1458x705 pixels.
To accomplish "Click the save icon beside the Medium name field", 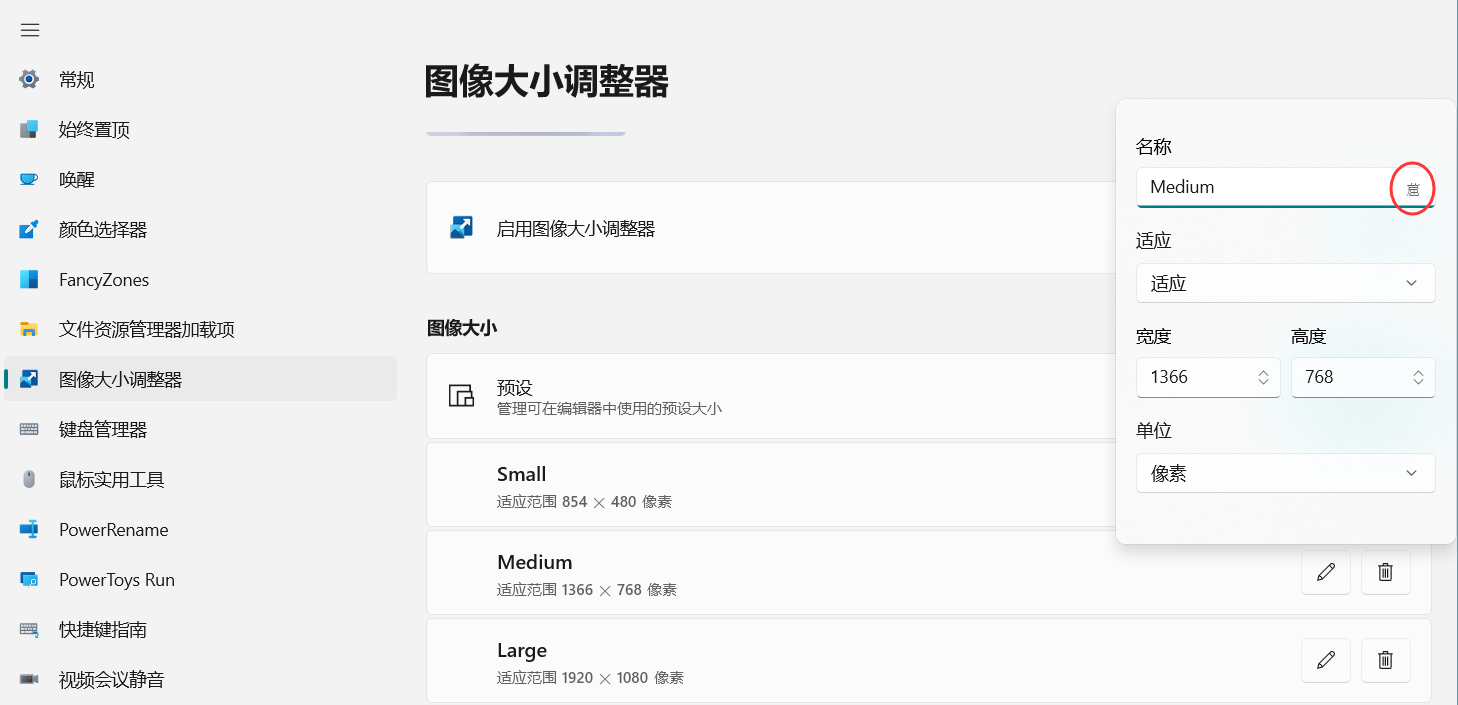I will coord(1413,188).
